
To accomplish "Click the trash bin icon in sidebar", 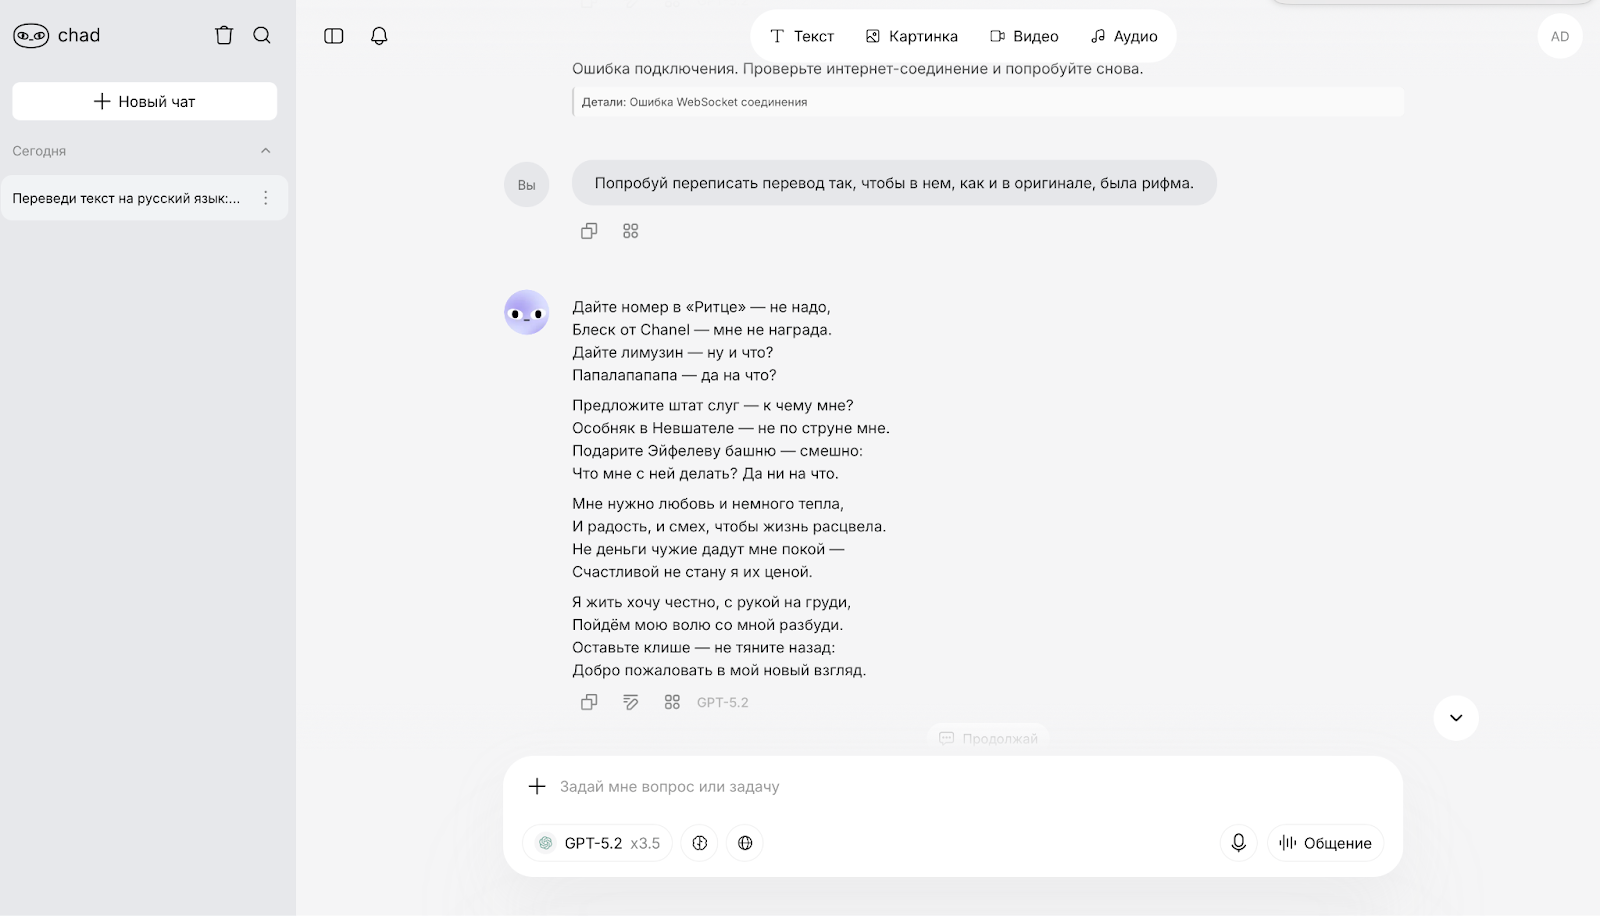I will [224, 36].
